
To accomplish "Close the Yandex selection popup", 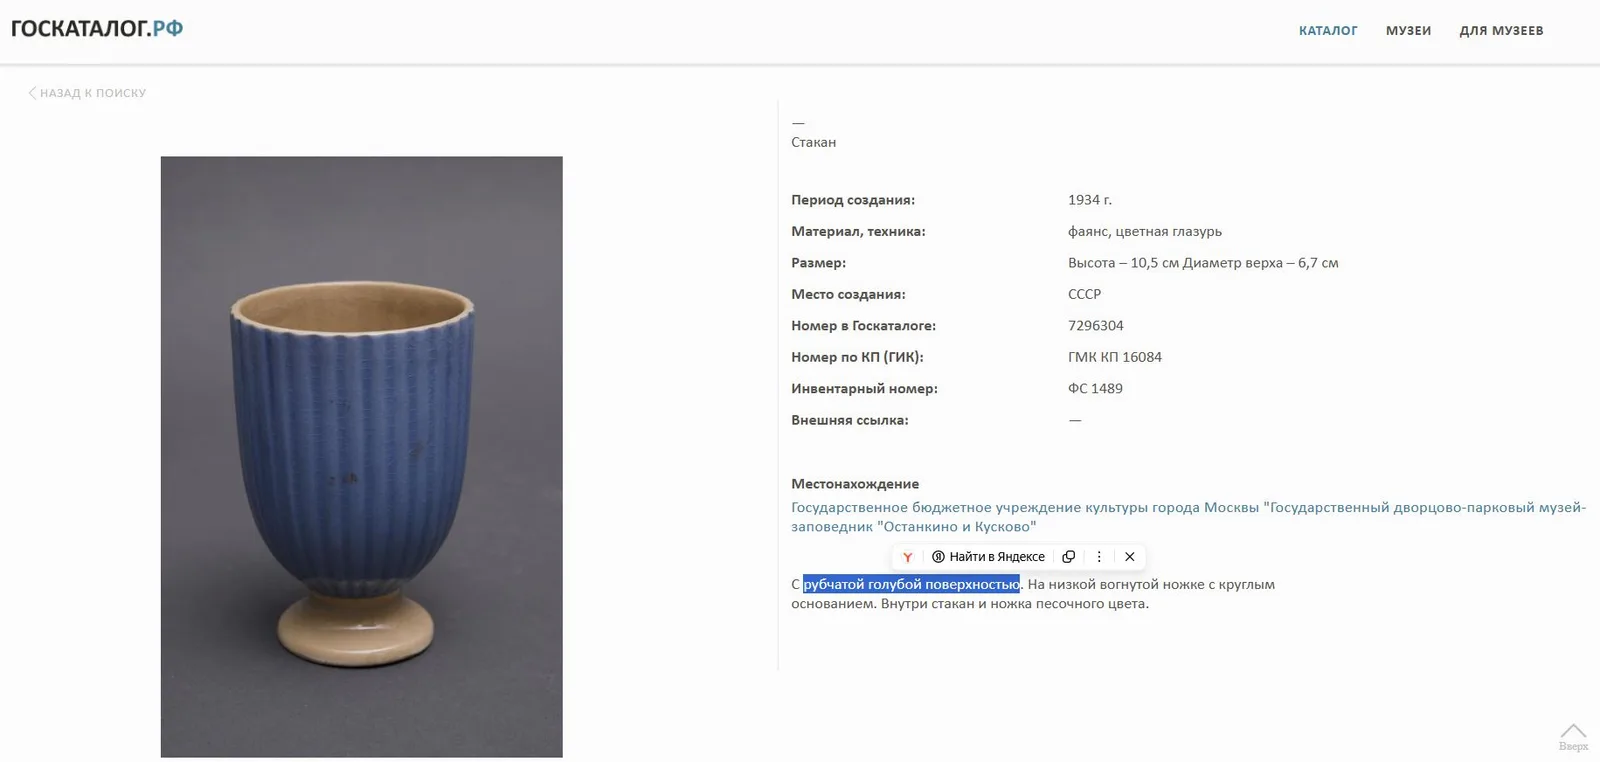I will click(x=1129, y=557).
